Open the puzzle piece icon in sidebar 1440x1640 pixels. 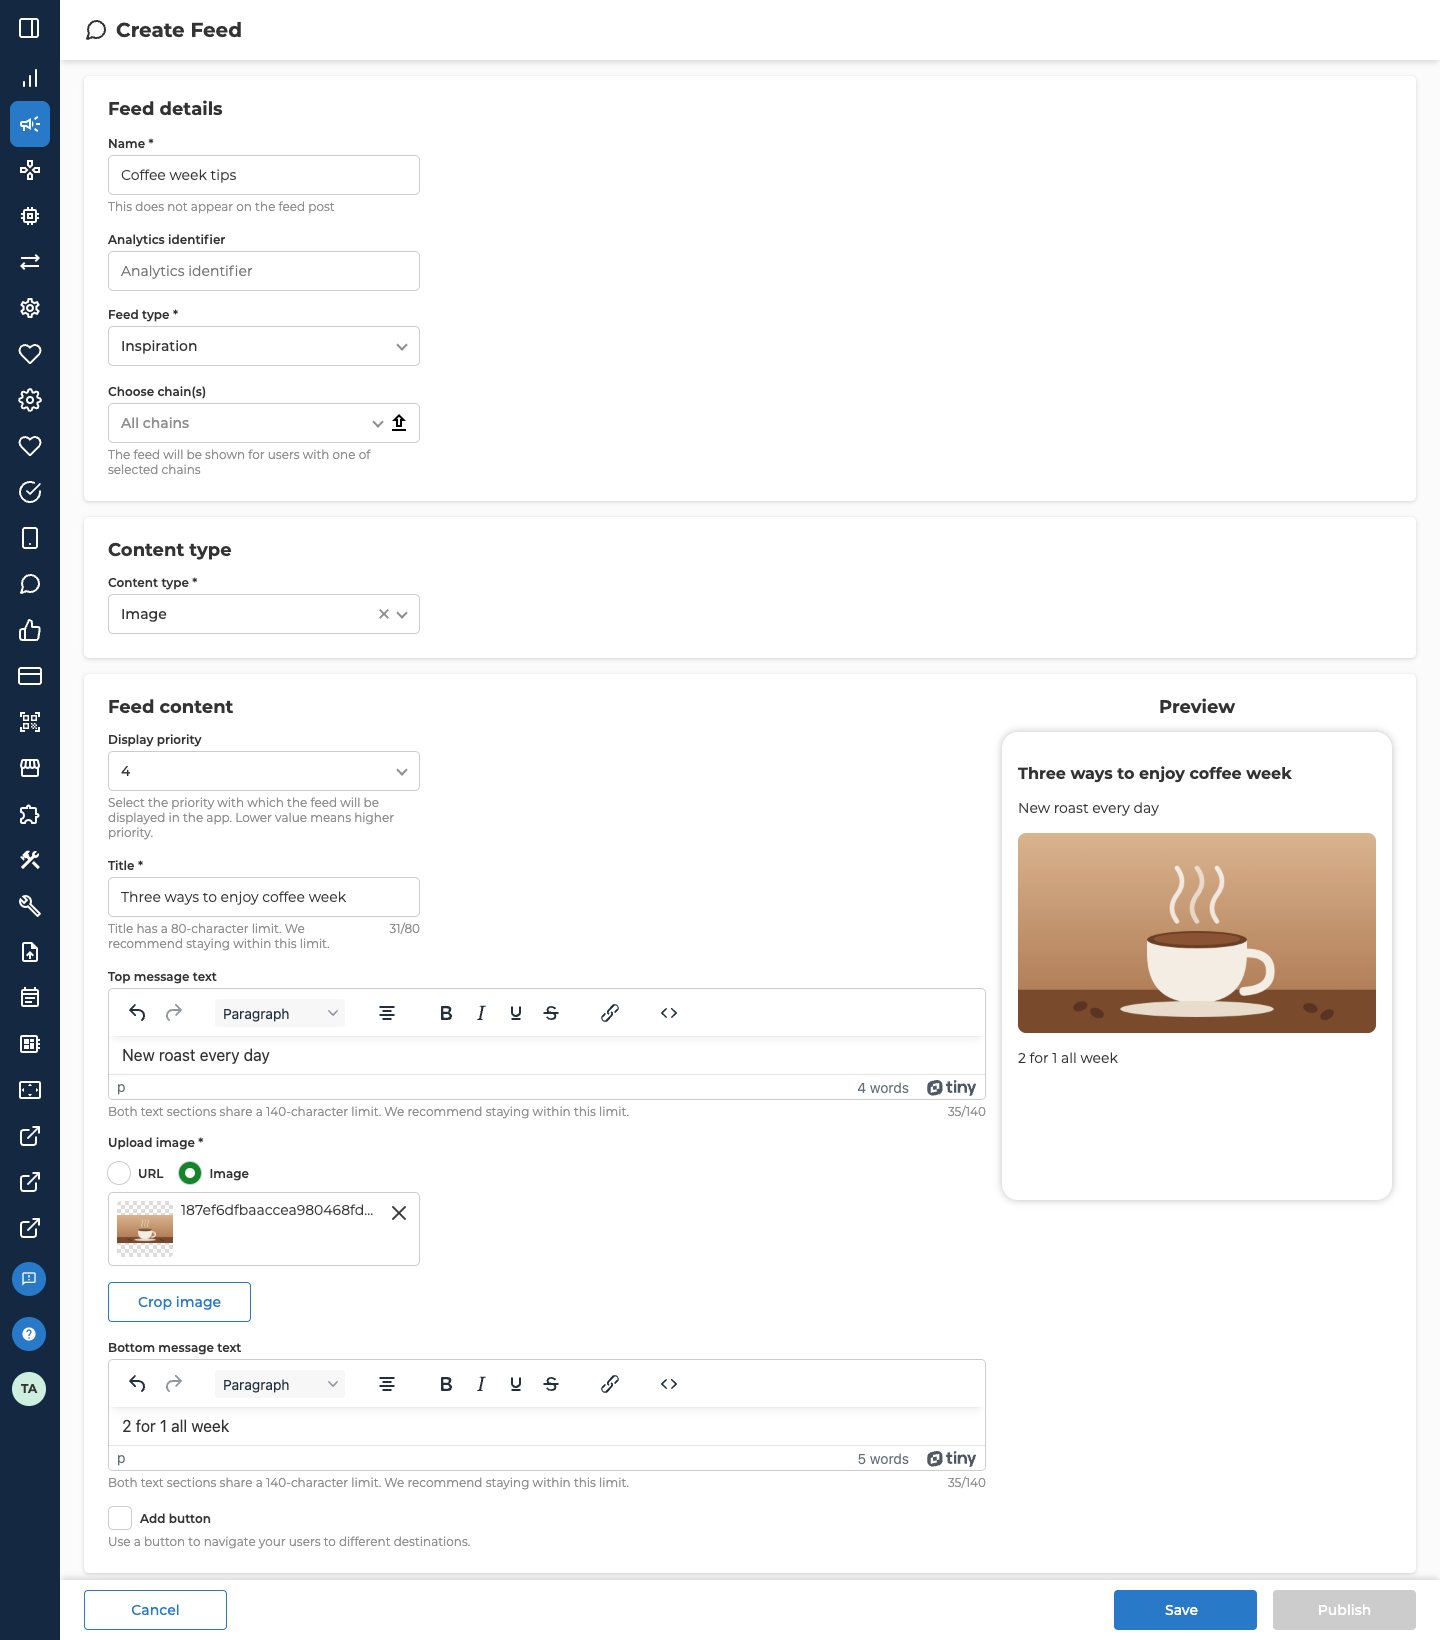pyautogui.click(x=30, y=814)
